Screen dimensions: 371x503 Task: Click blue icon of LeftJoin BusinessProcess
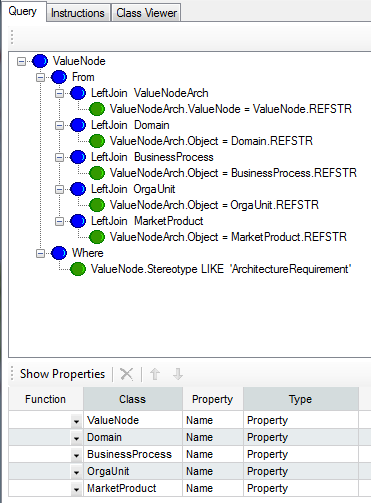click(78, 157)
